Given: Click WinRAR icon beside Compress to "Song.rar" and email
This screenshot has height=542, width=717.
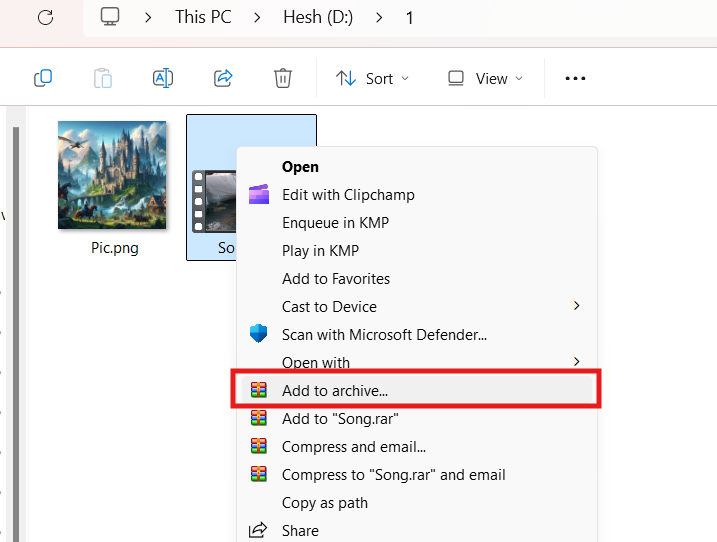Looking at the screenshot, I should pos(259,474).
